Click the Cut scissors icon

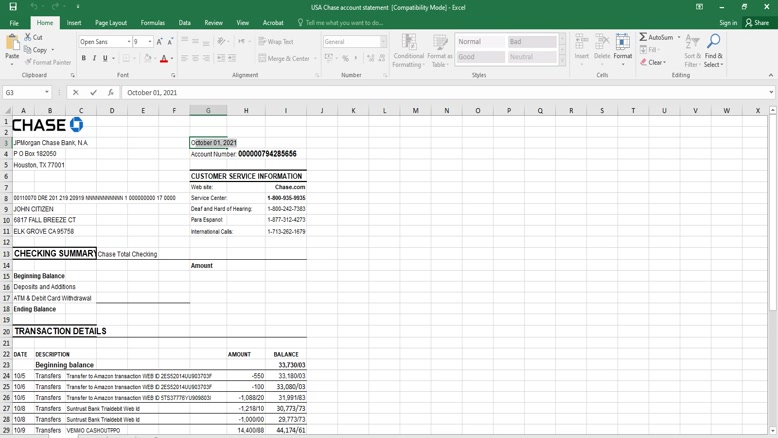(x=27, y=37)
